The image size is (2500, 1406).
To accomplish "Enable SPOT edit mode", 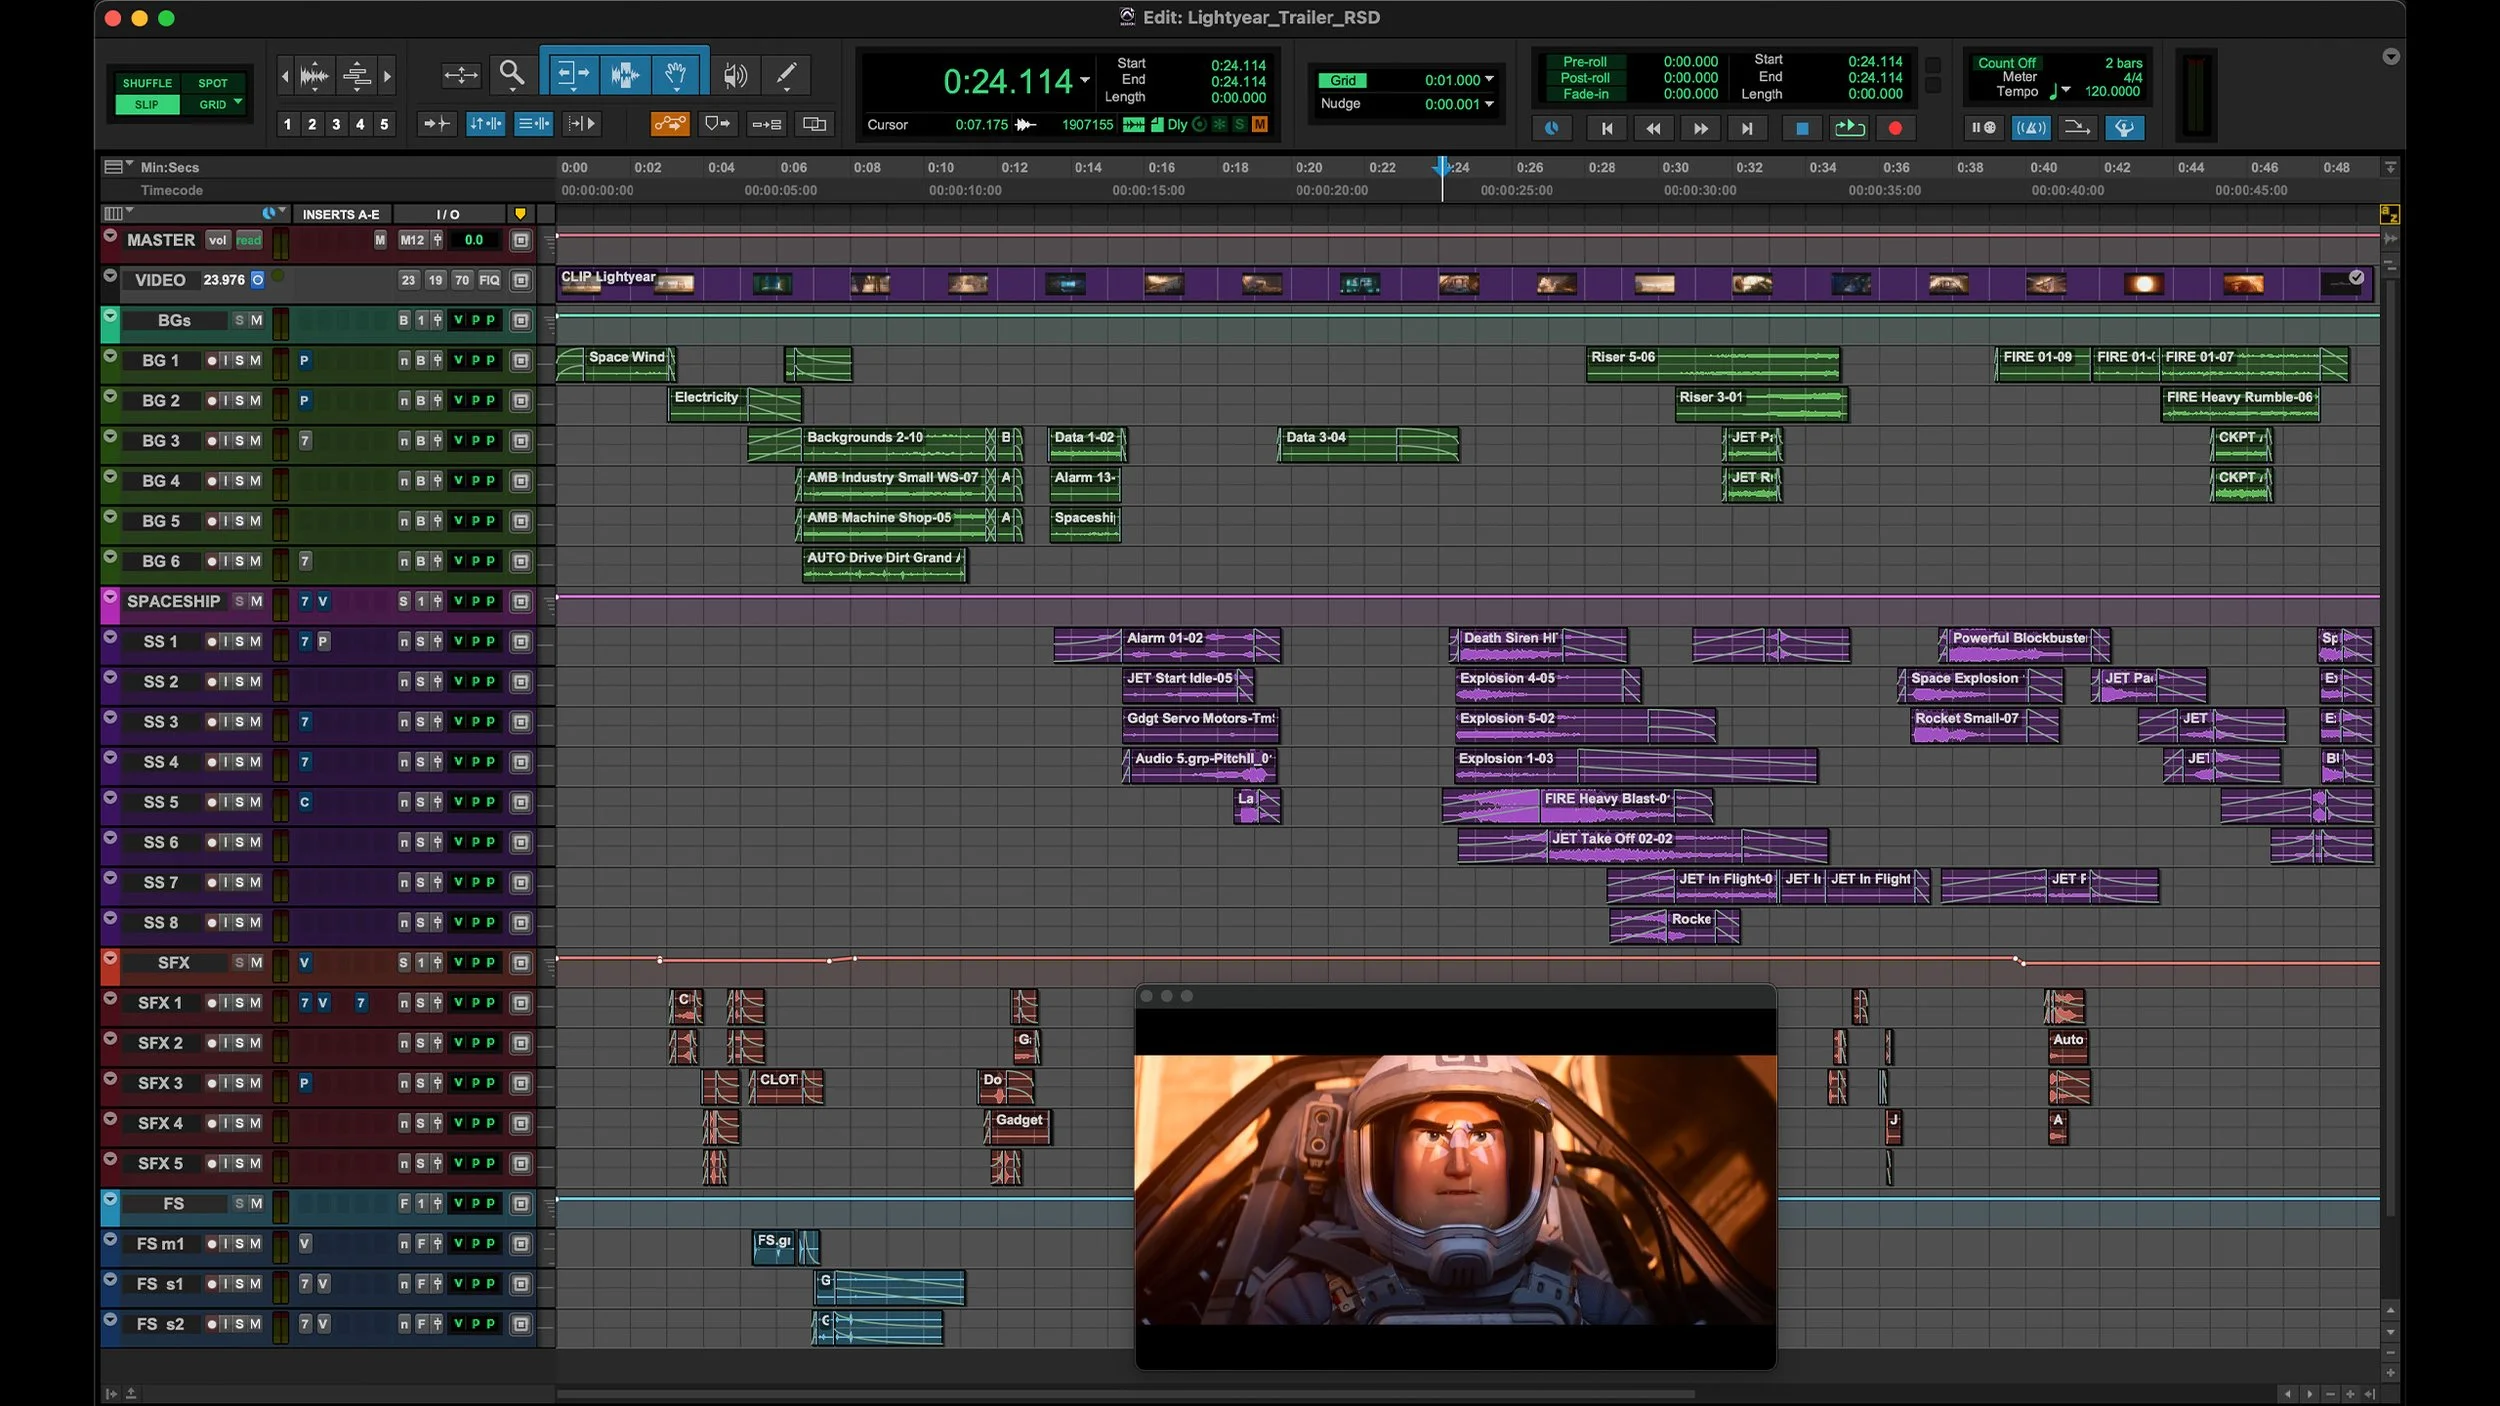I will pyautogui.click(x=213, y=83).
